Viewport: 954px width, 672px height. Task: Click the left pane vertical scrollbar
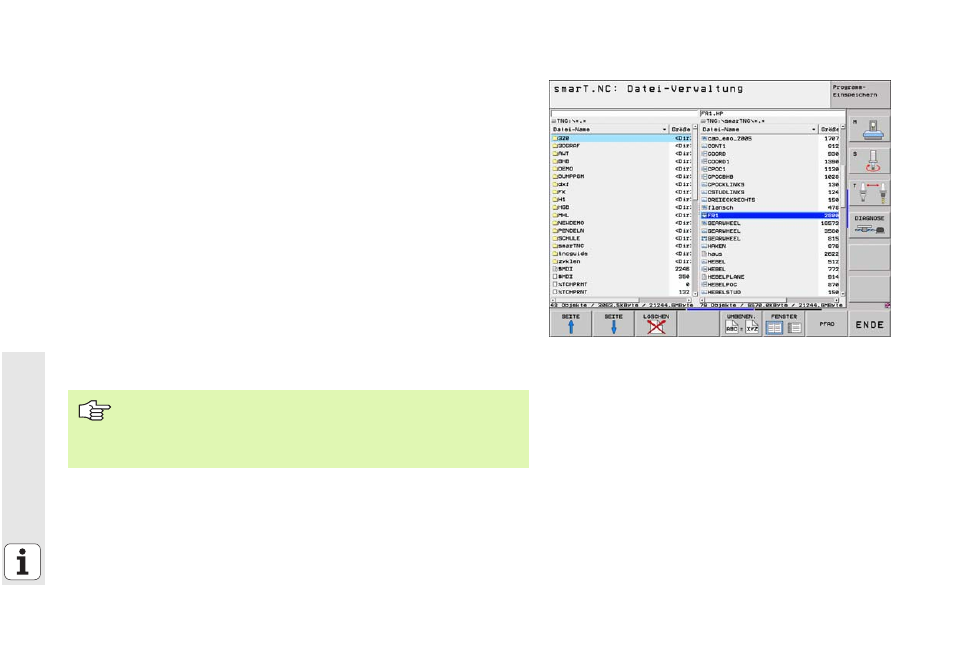[x=695, y=211]
